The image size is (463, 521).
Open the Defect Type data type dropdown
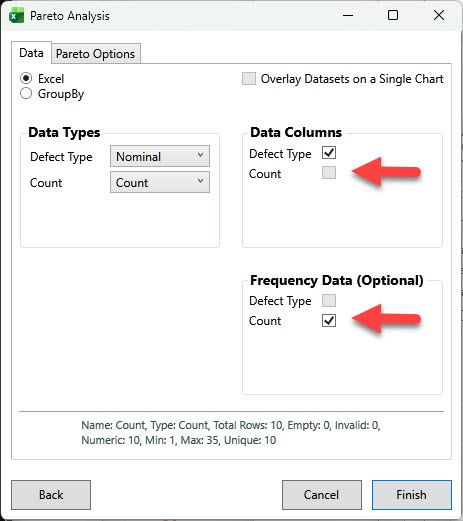(x=160, y=156)
